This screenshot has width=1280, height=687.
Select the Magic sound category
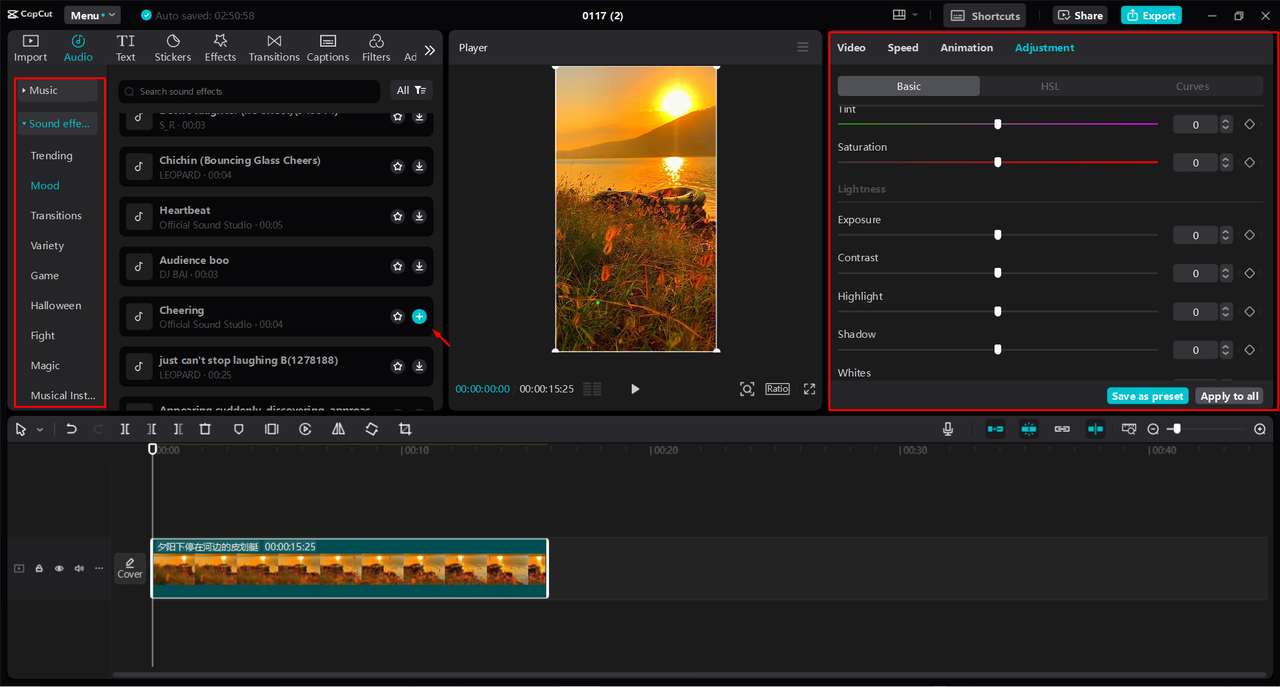point(45,366)
